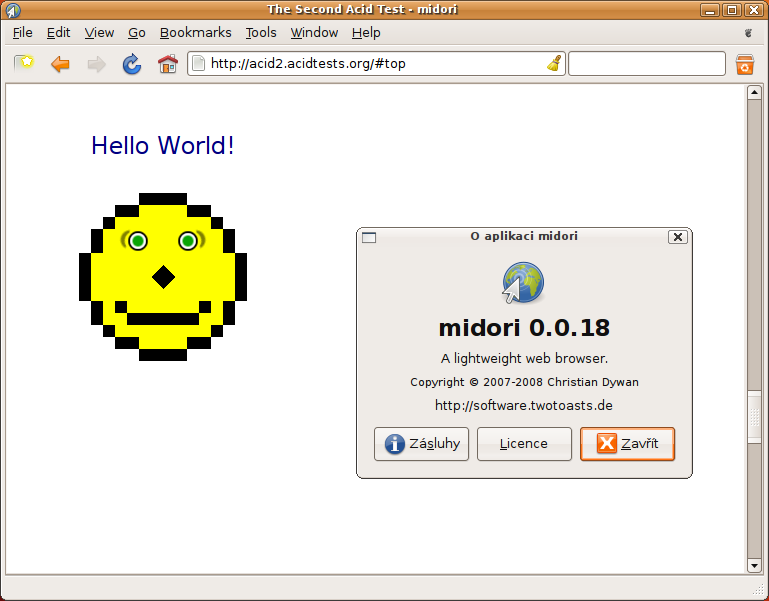
Task: Click the throbber icon beside the menu bar
Action: (748, 33)
